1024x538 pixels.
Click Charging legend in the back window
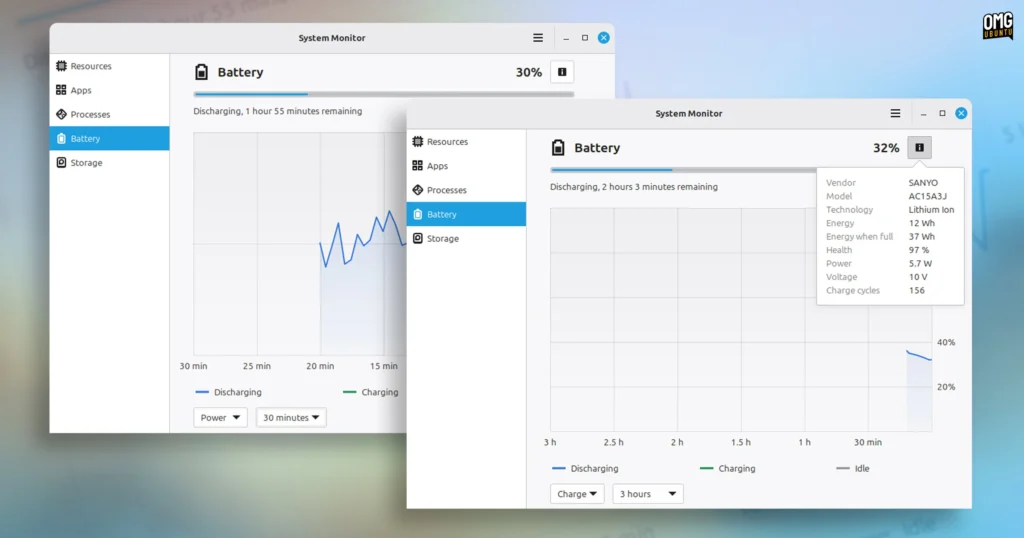tap(370, 392)
